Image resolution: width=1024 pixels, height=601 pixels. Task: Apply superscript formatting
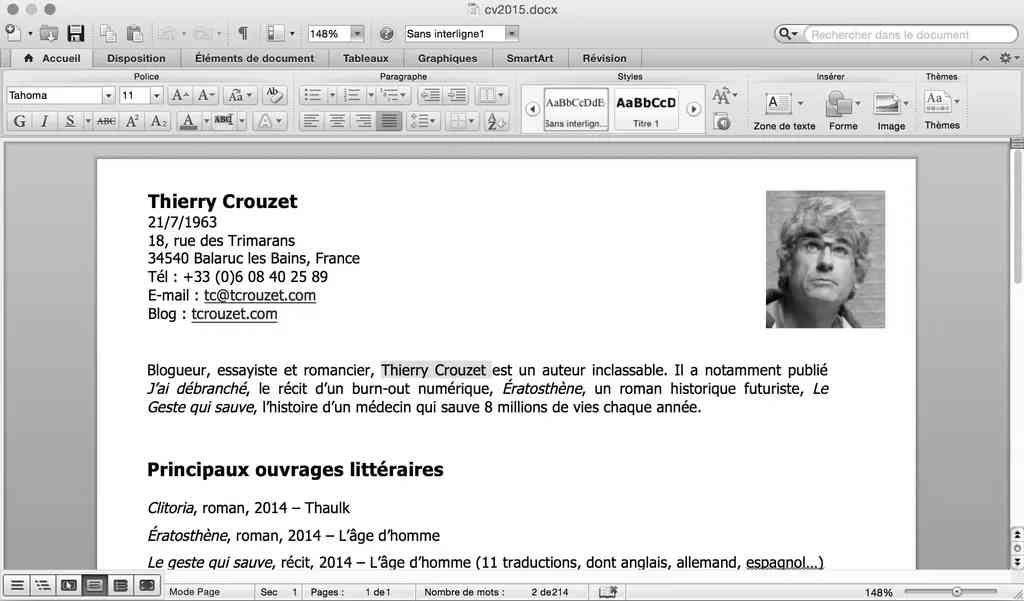click(133, 122)
